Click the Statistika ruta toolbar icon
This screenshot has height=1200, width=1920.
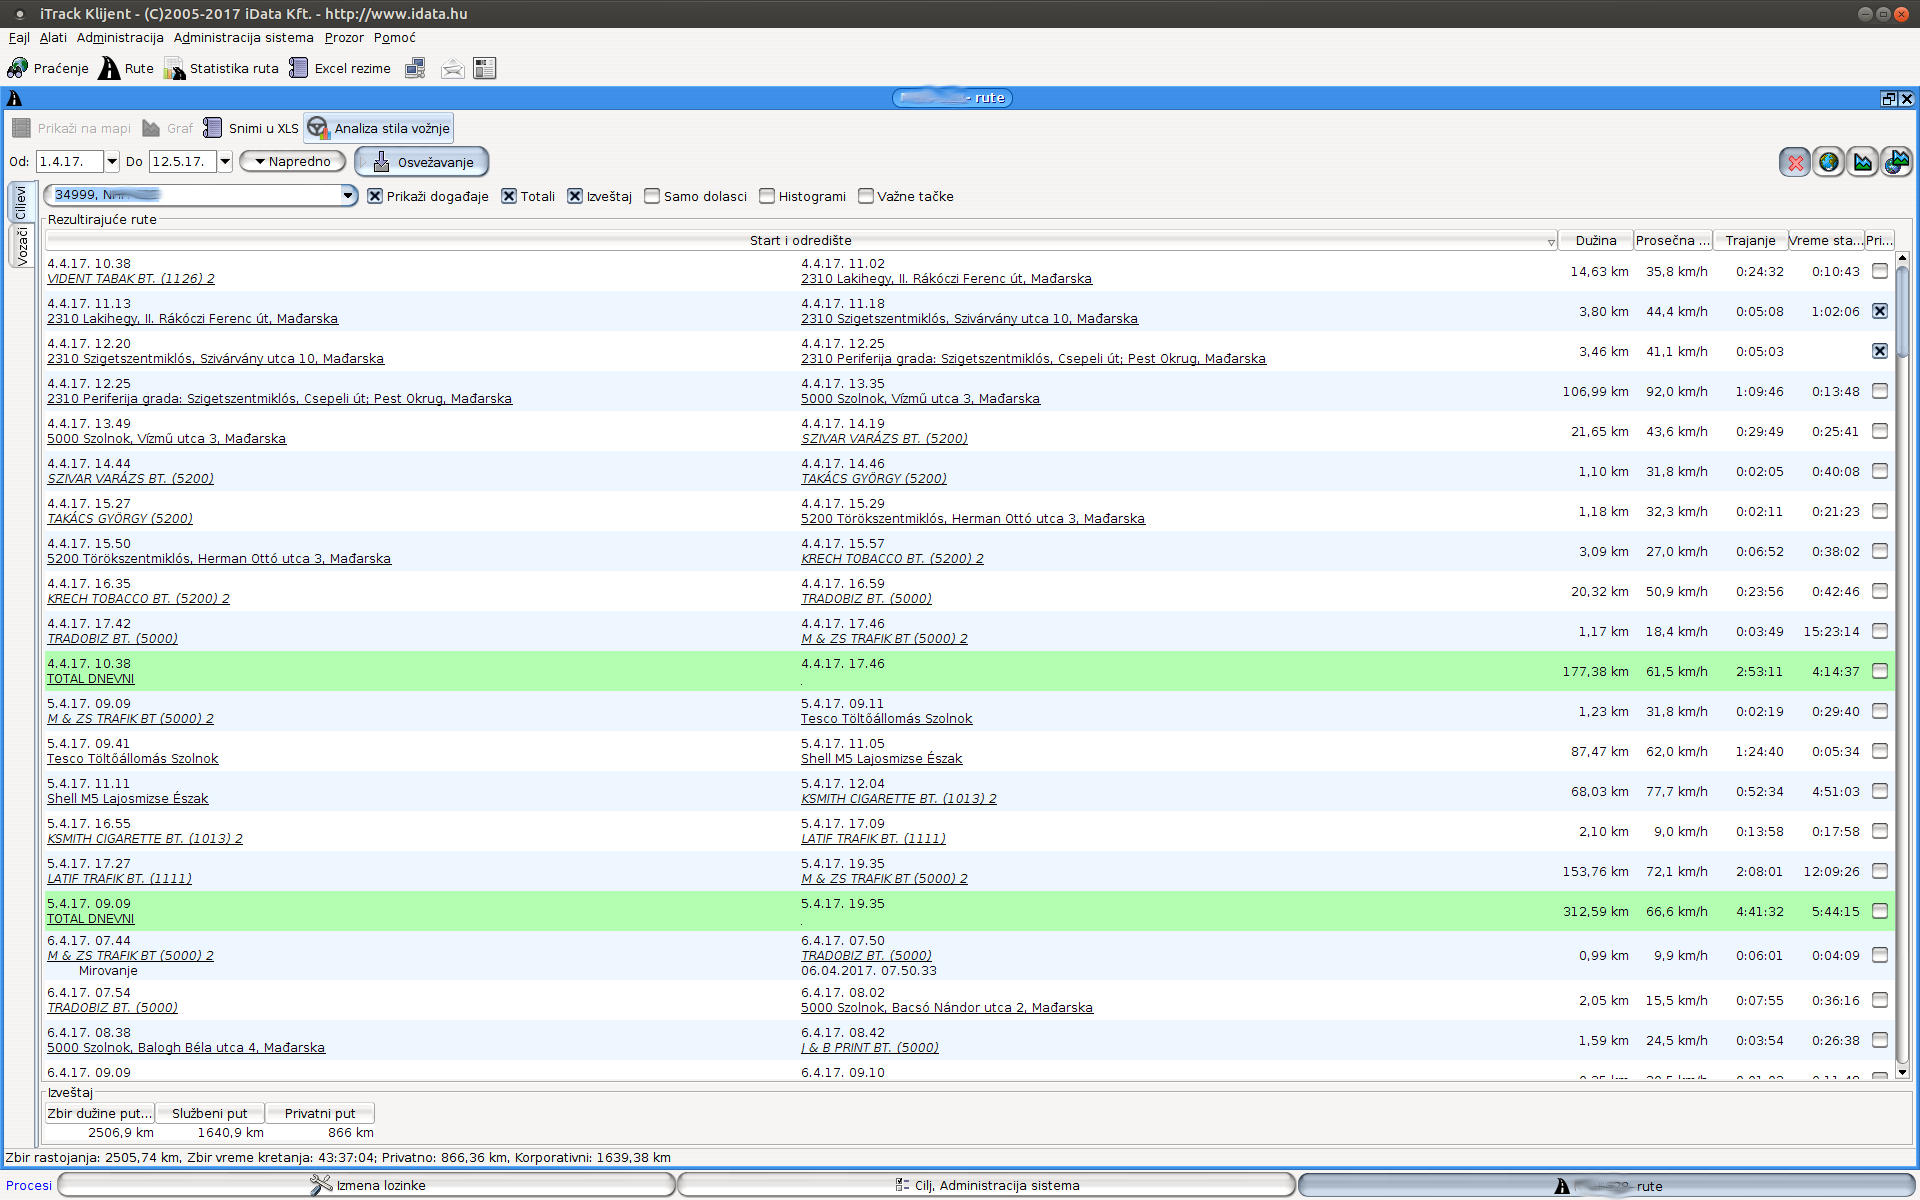[x=175, y=68]
